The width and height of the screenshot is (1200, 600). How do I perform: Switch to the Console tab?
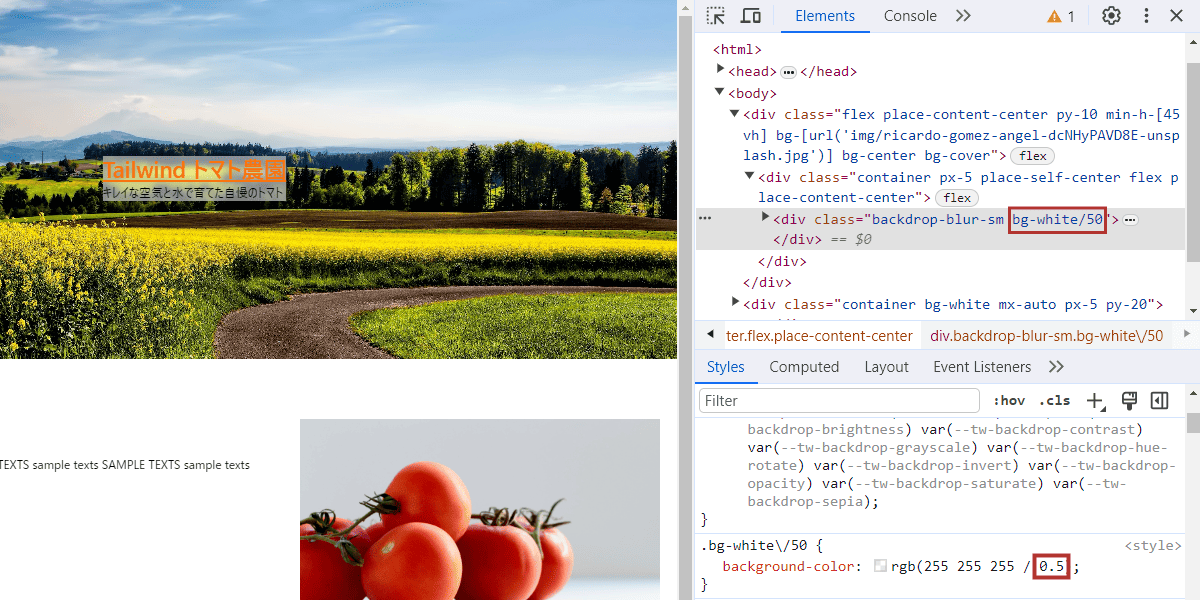tap(910, 16)
